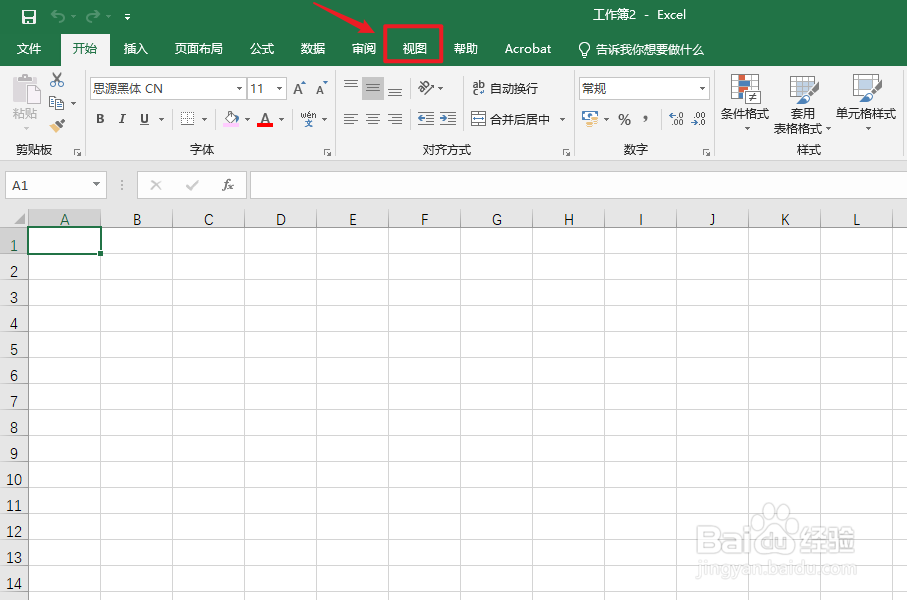Click 合并后居中 (Merge & Center)
Viewport: 907px width, 600px height.
point(512,119)
